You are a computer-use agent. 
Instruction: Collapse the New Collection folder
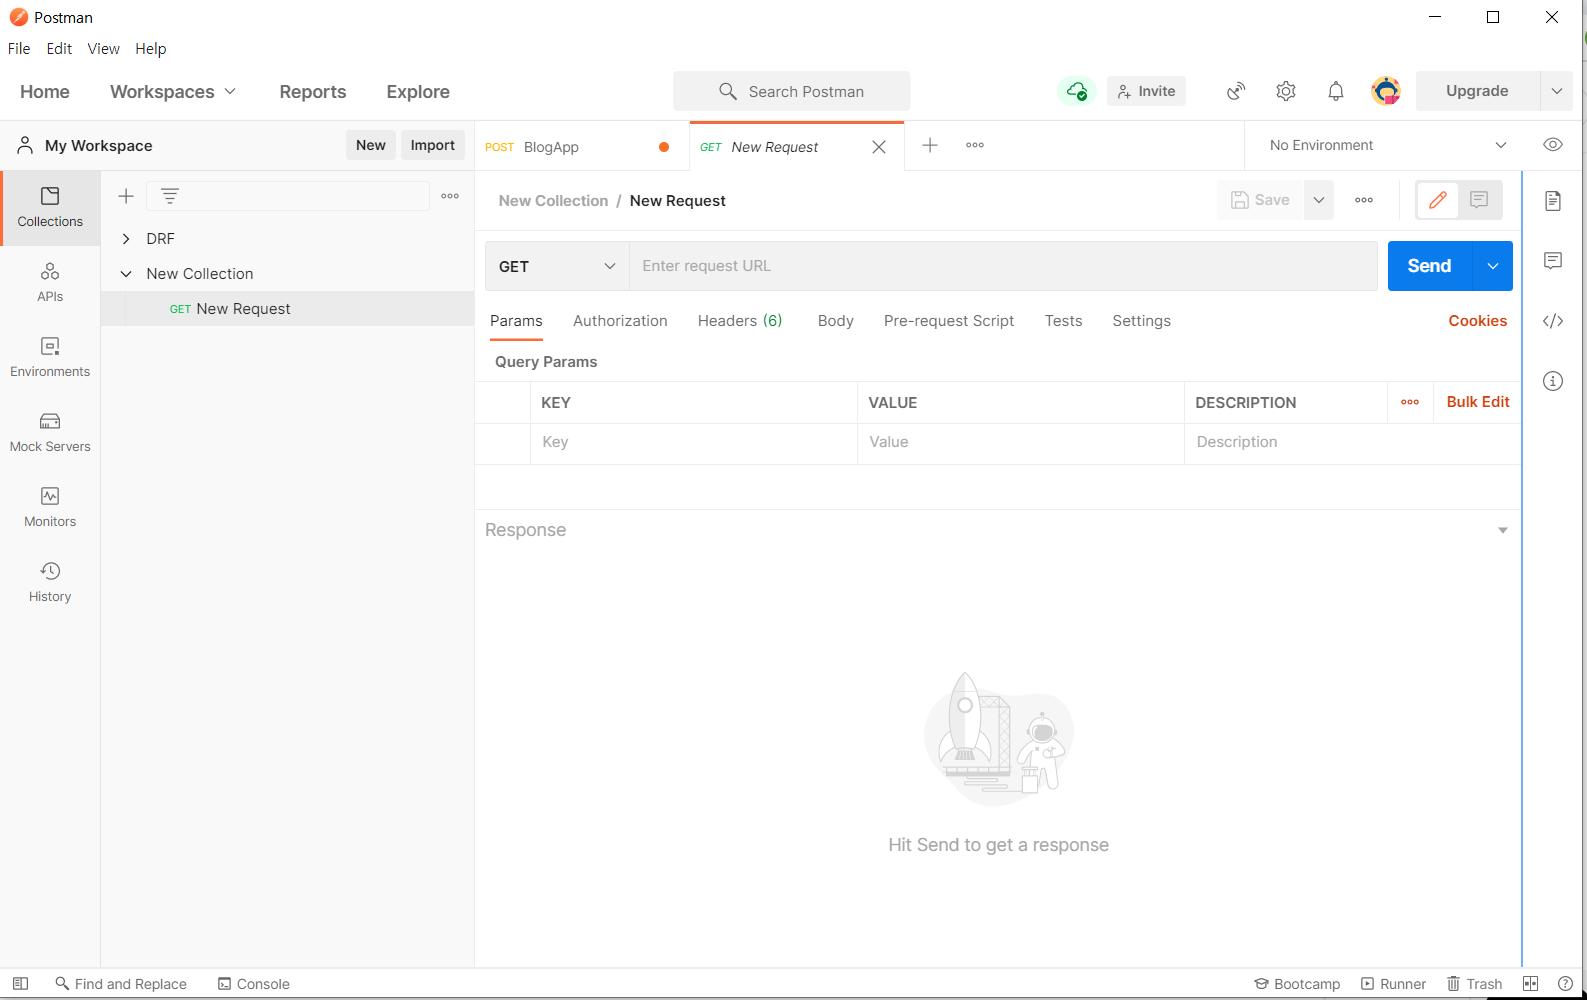point(126,274)
